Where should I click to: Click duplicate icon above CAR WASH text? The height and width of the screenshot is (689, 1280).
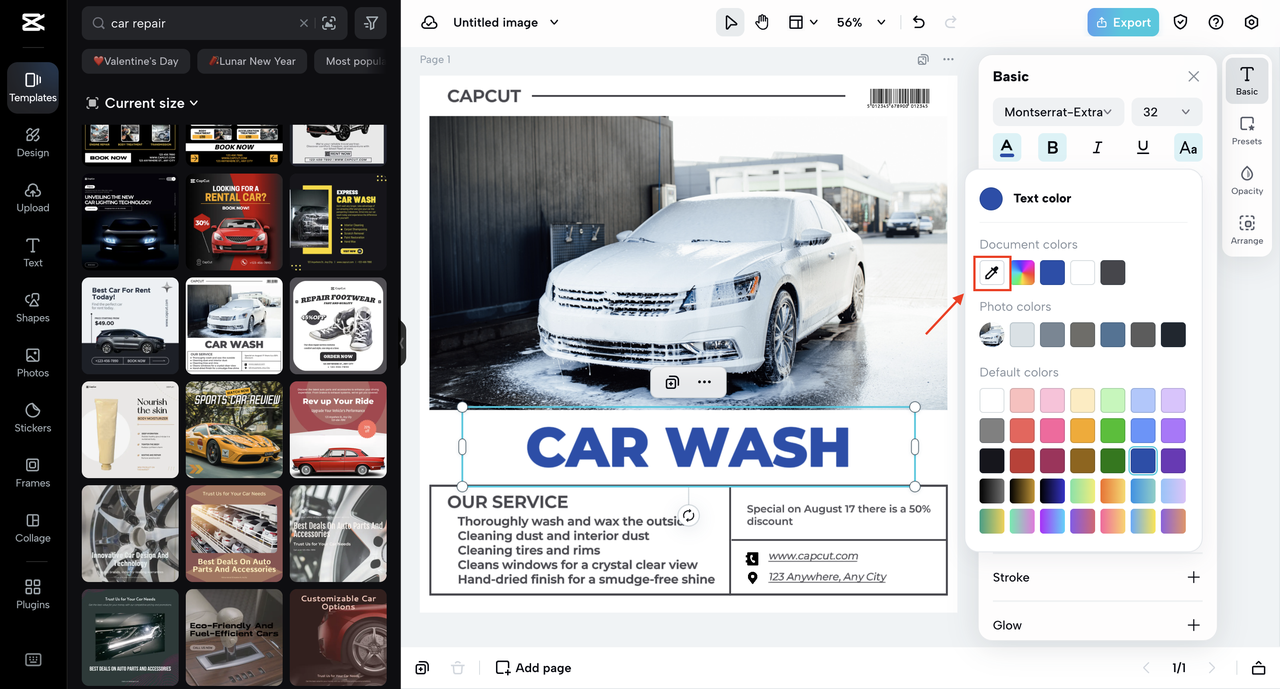coord(672,382)
